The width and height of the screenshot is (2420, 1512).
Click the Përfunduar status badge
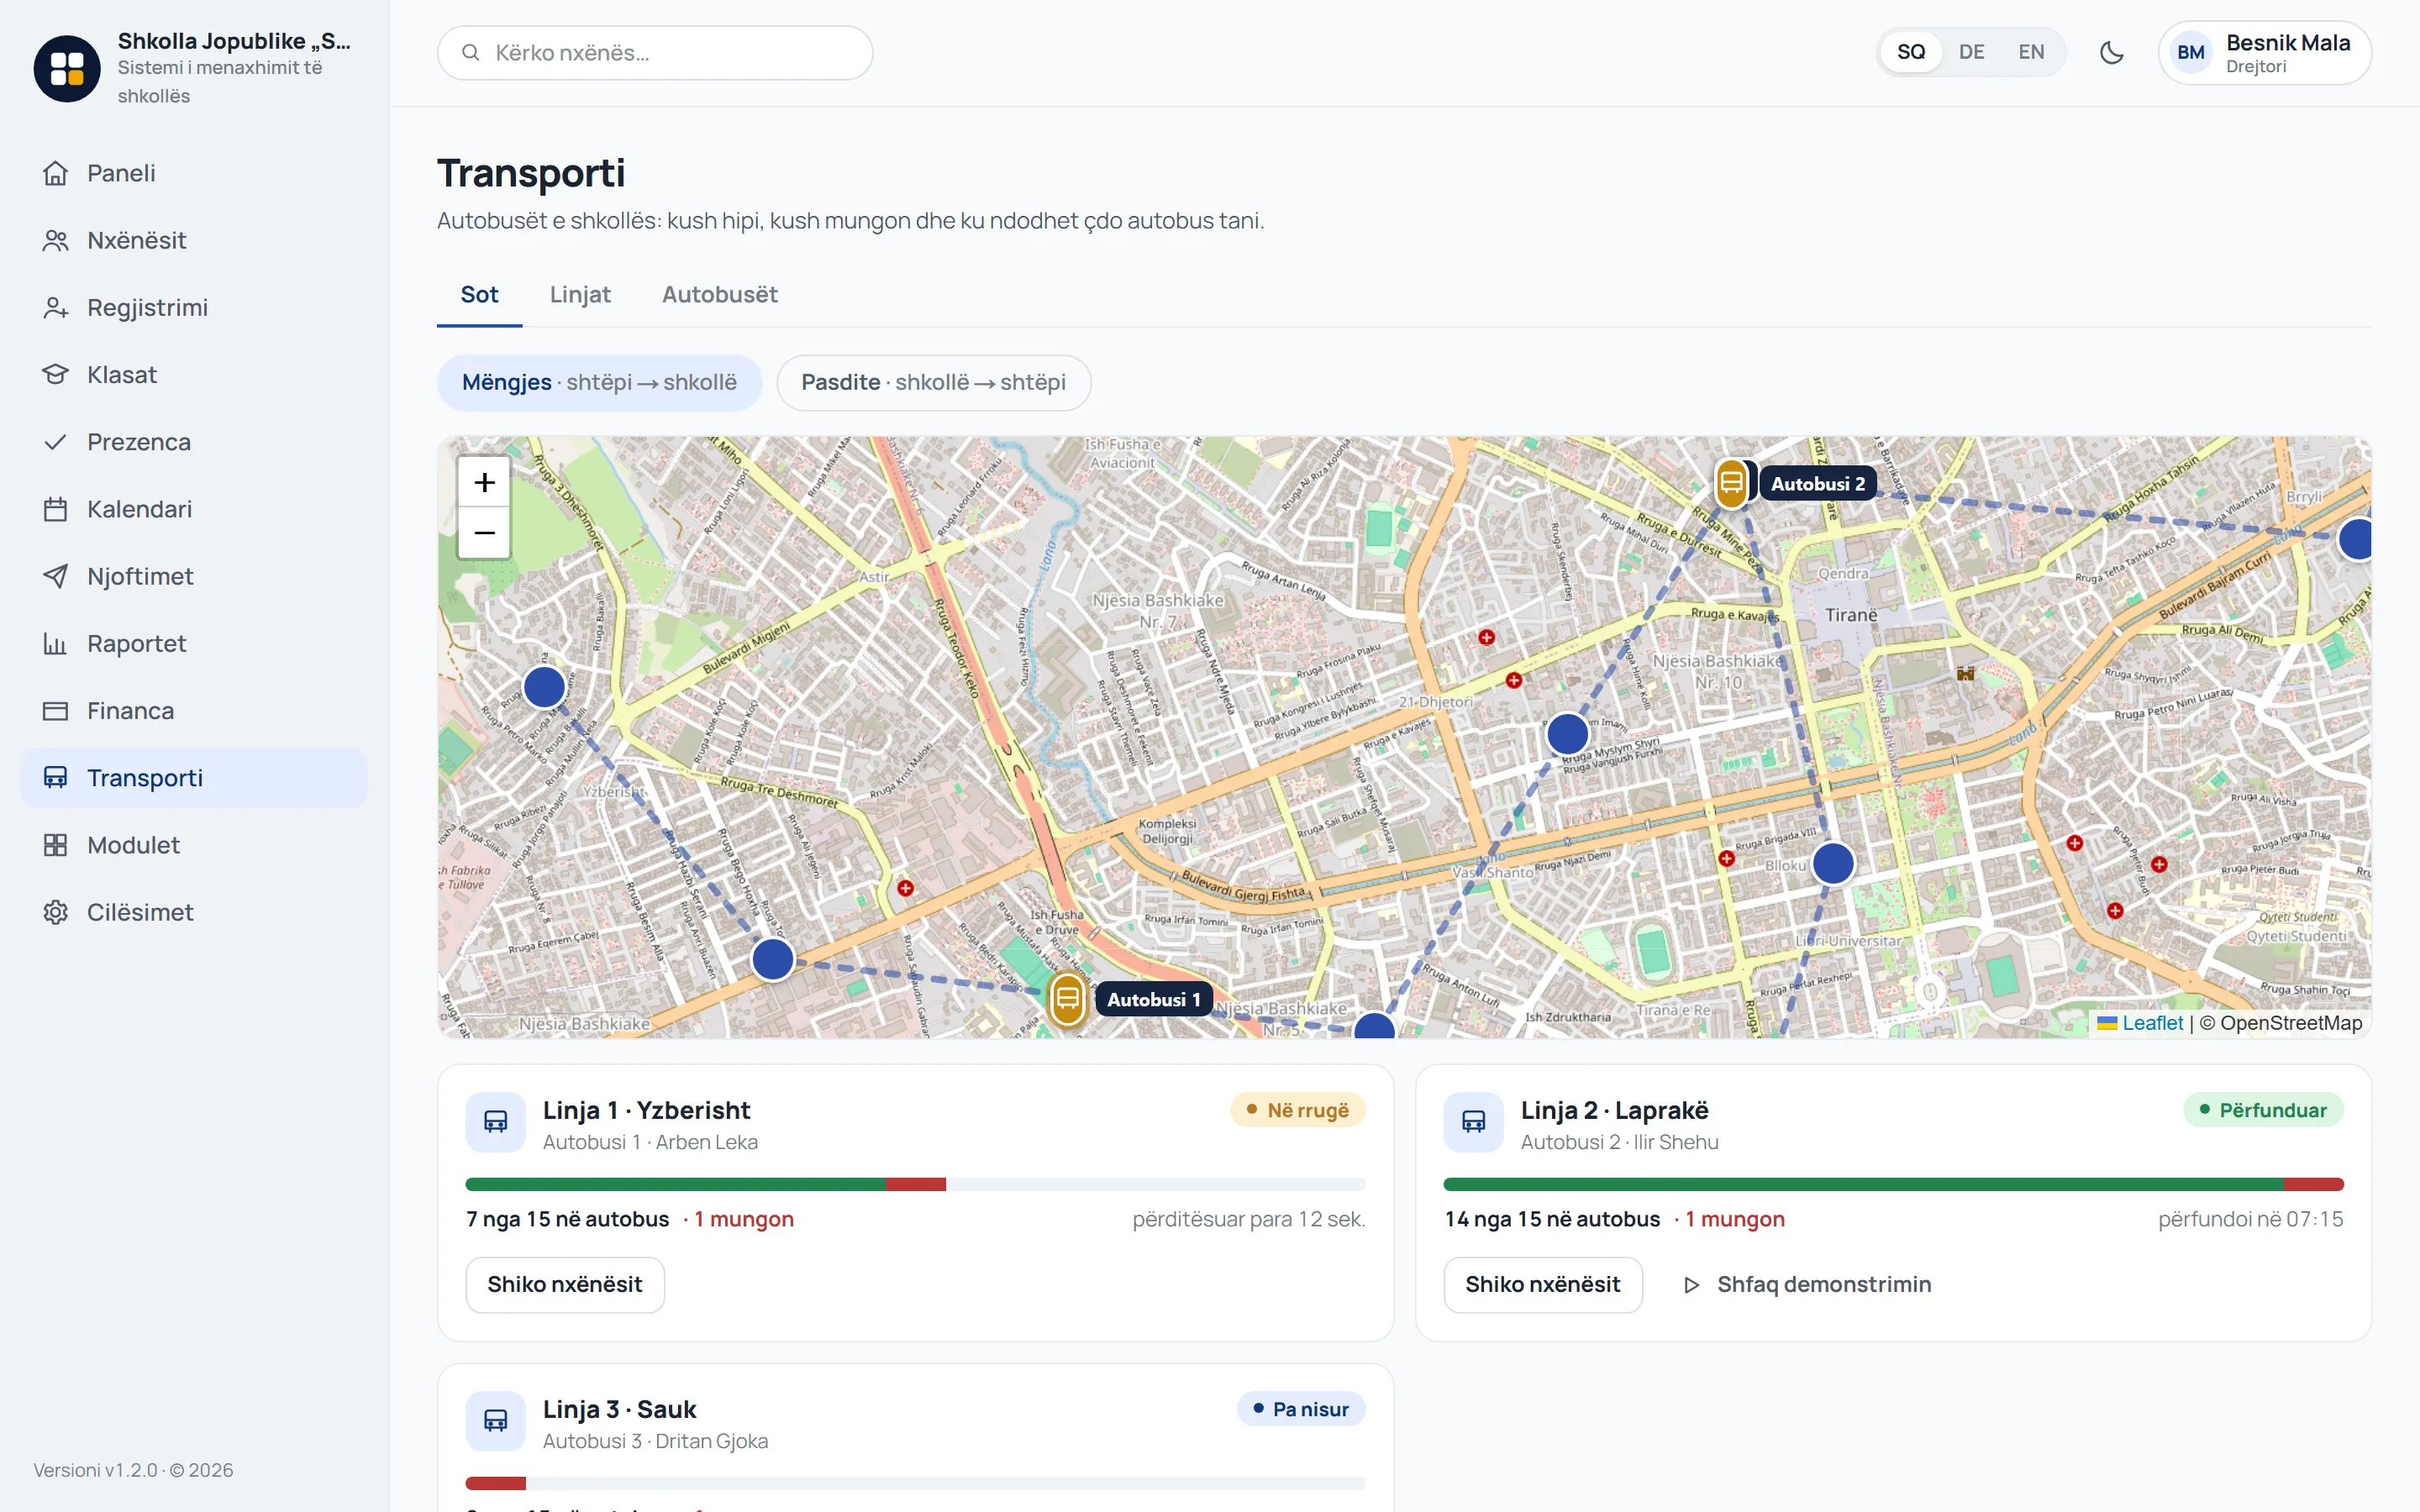tap(2263, 1110)
